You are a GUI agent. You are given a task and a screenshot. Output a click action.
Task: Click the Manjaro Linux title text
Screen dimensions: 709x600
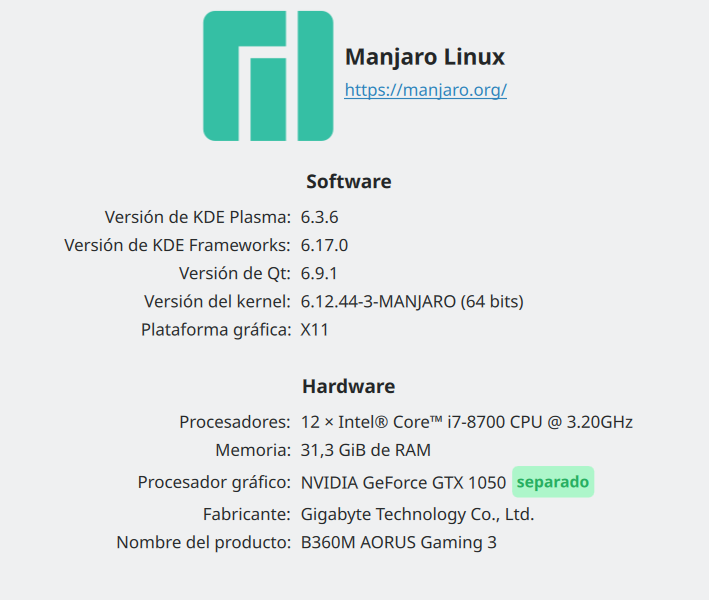(x=424, y=57)
